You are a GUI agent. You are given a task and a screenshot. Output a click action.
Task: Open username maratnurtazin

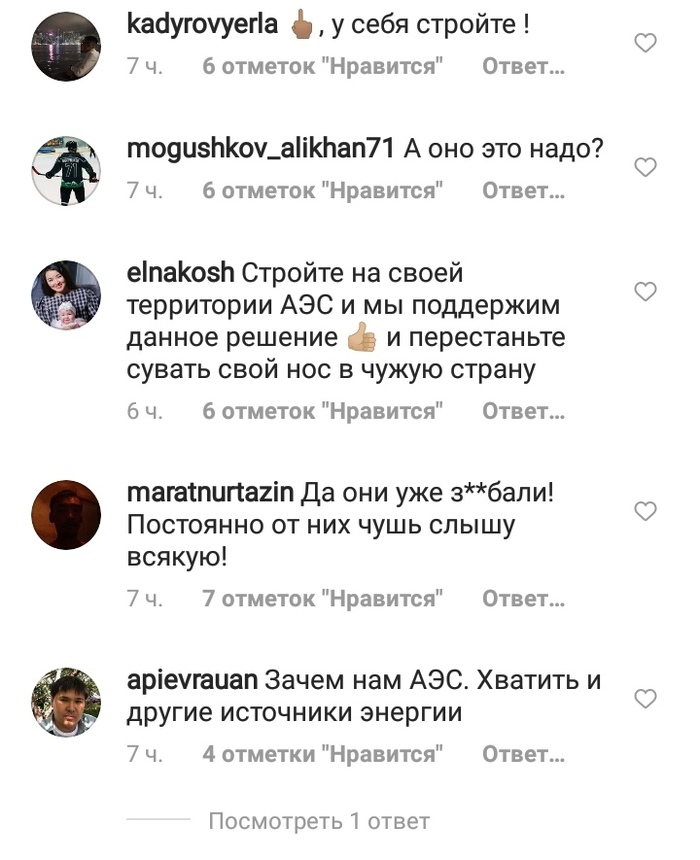pos(210,493)
